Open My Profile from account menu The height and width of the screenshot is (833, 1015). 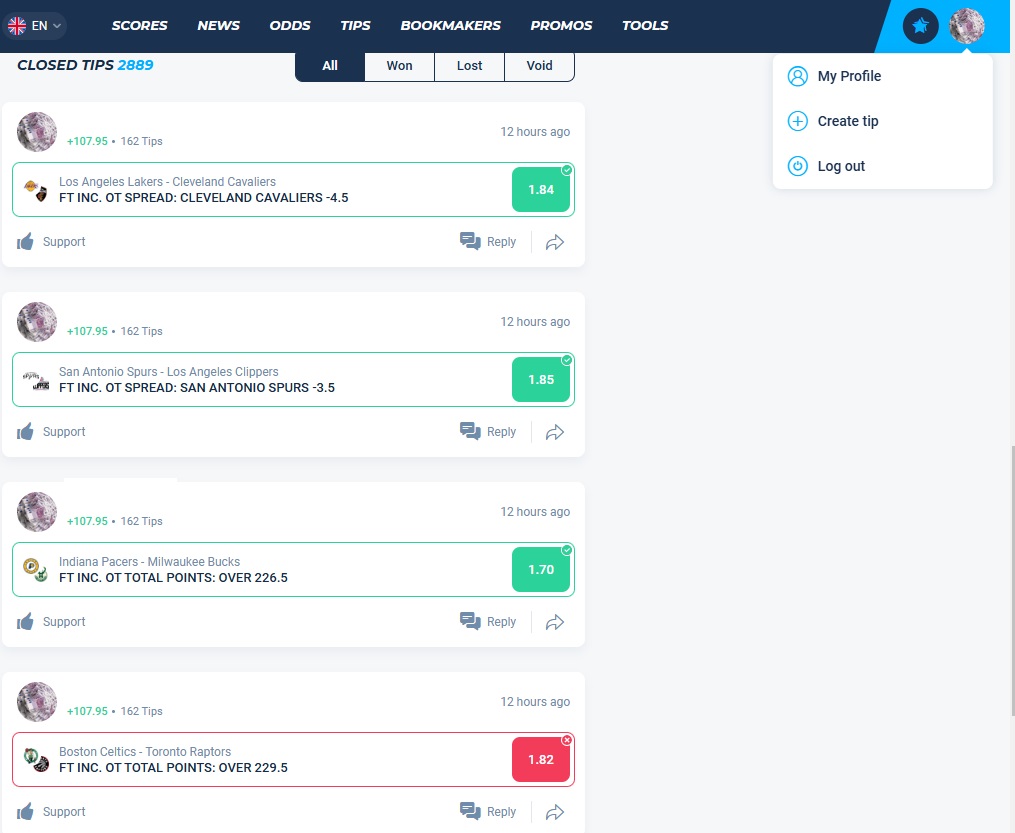[x=848, y=76]
